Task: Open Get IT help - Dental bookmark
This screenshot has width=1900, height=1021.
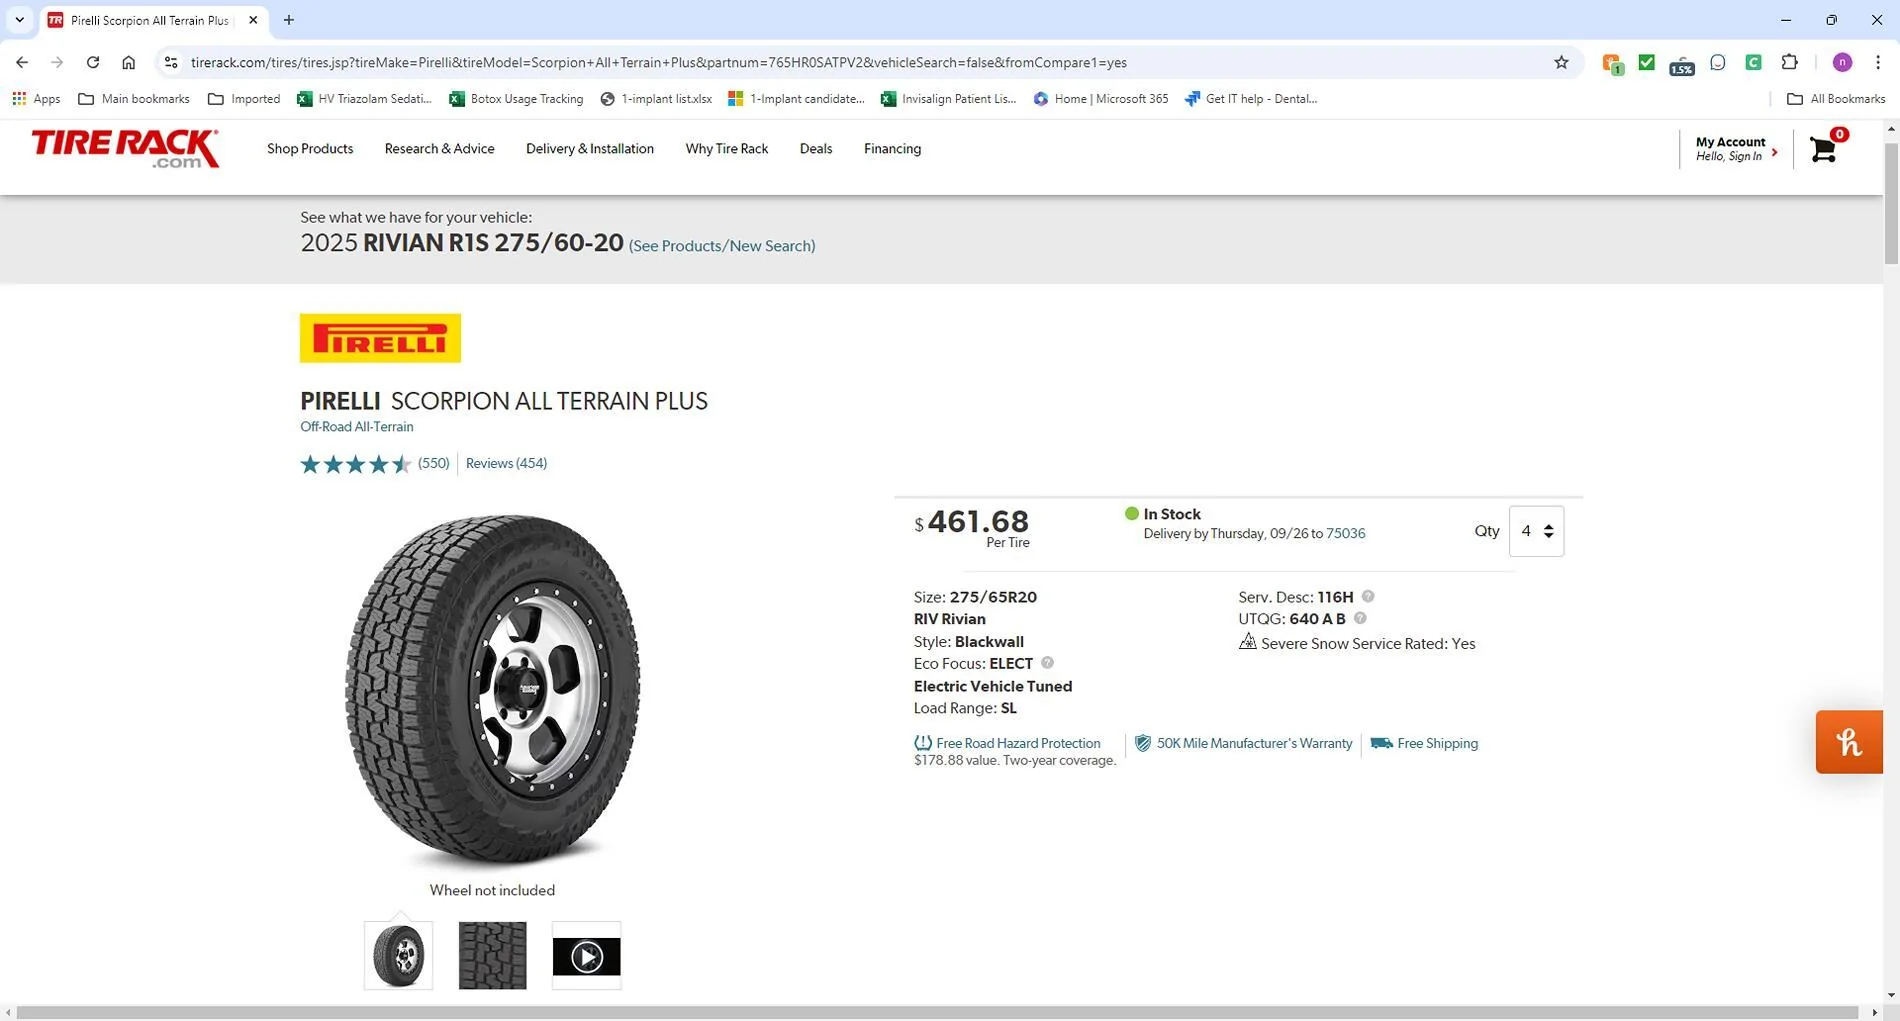Action: [x=1251, y=99]
